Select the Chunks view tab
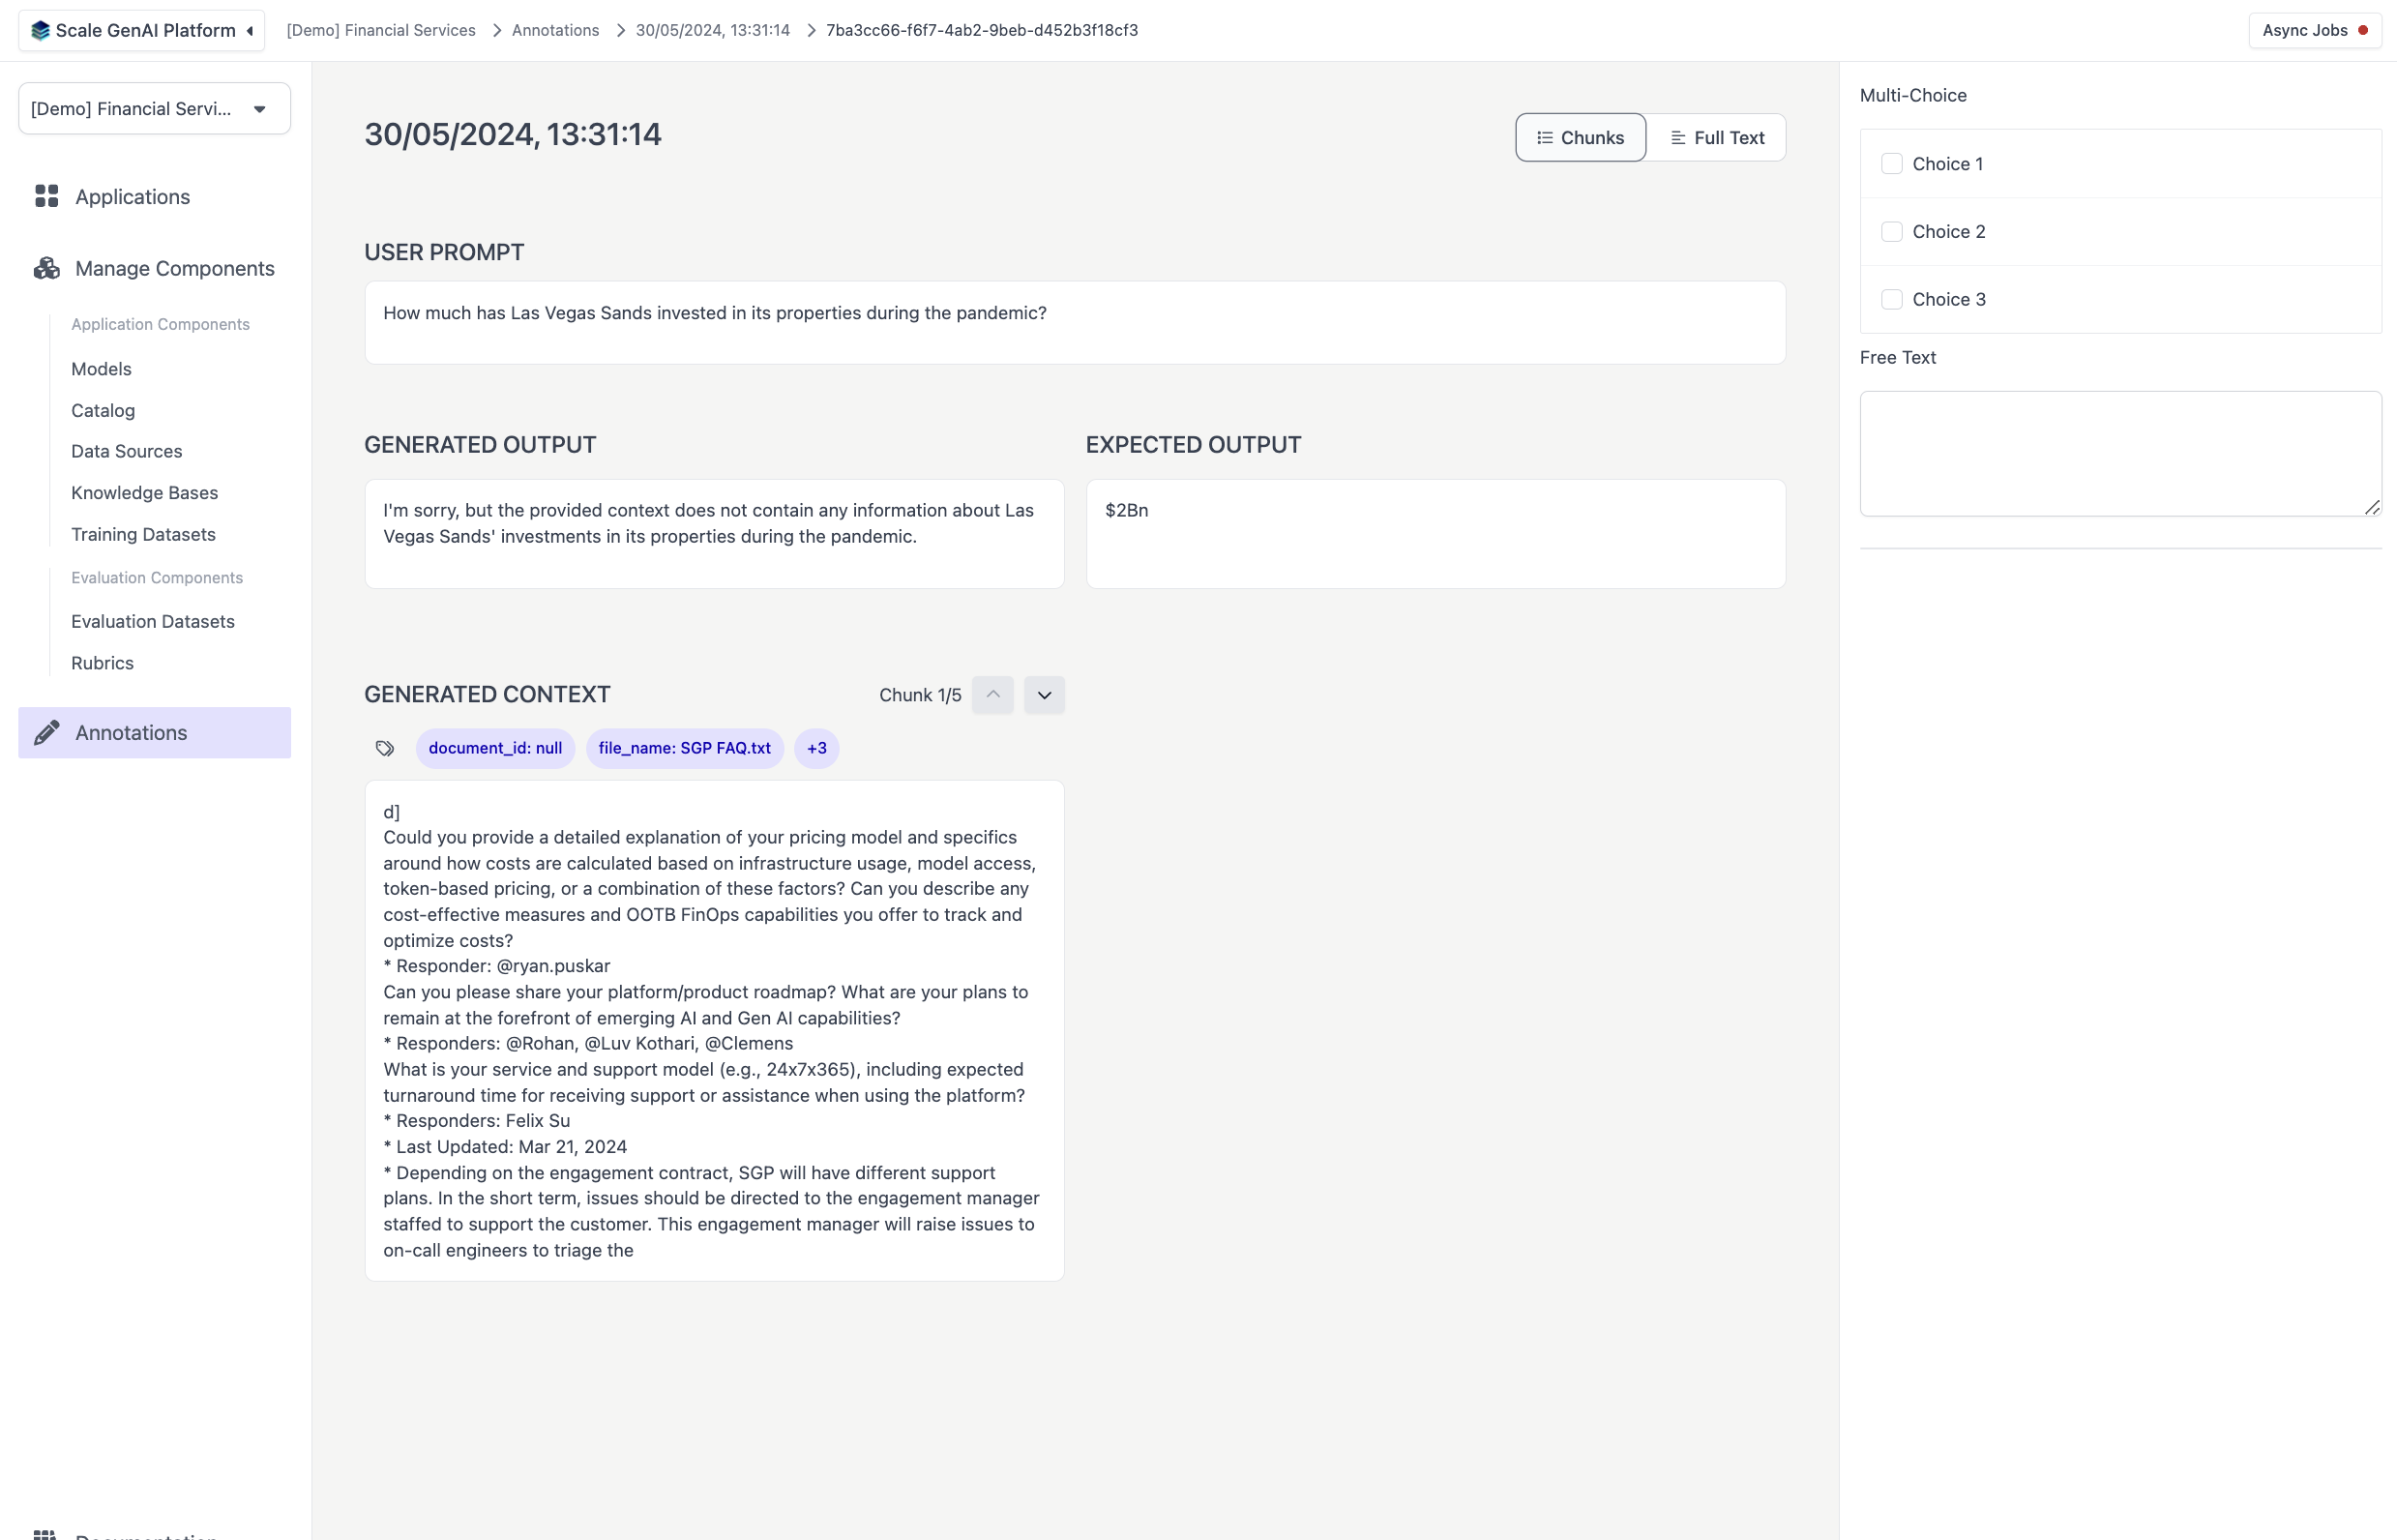The image size is (2397, 1540). [x=1580, y=138]
